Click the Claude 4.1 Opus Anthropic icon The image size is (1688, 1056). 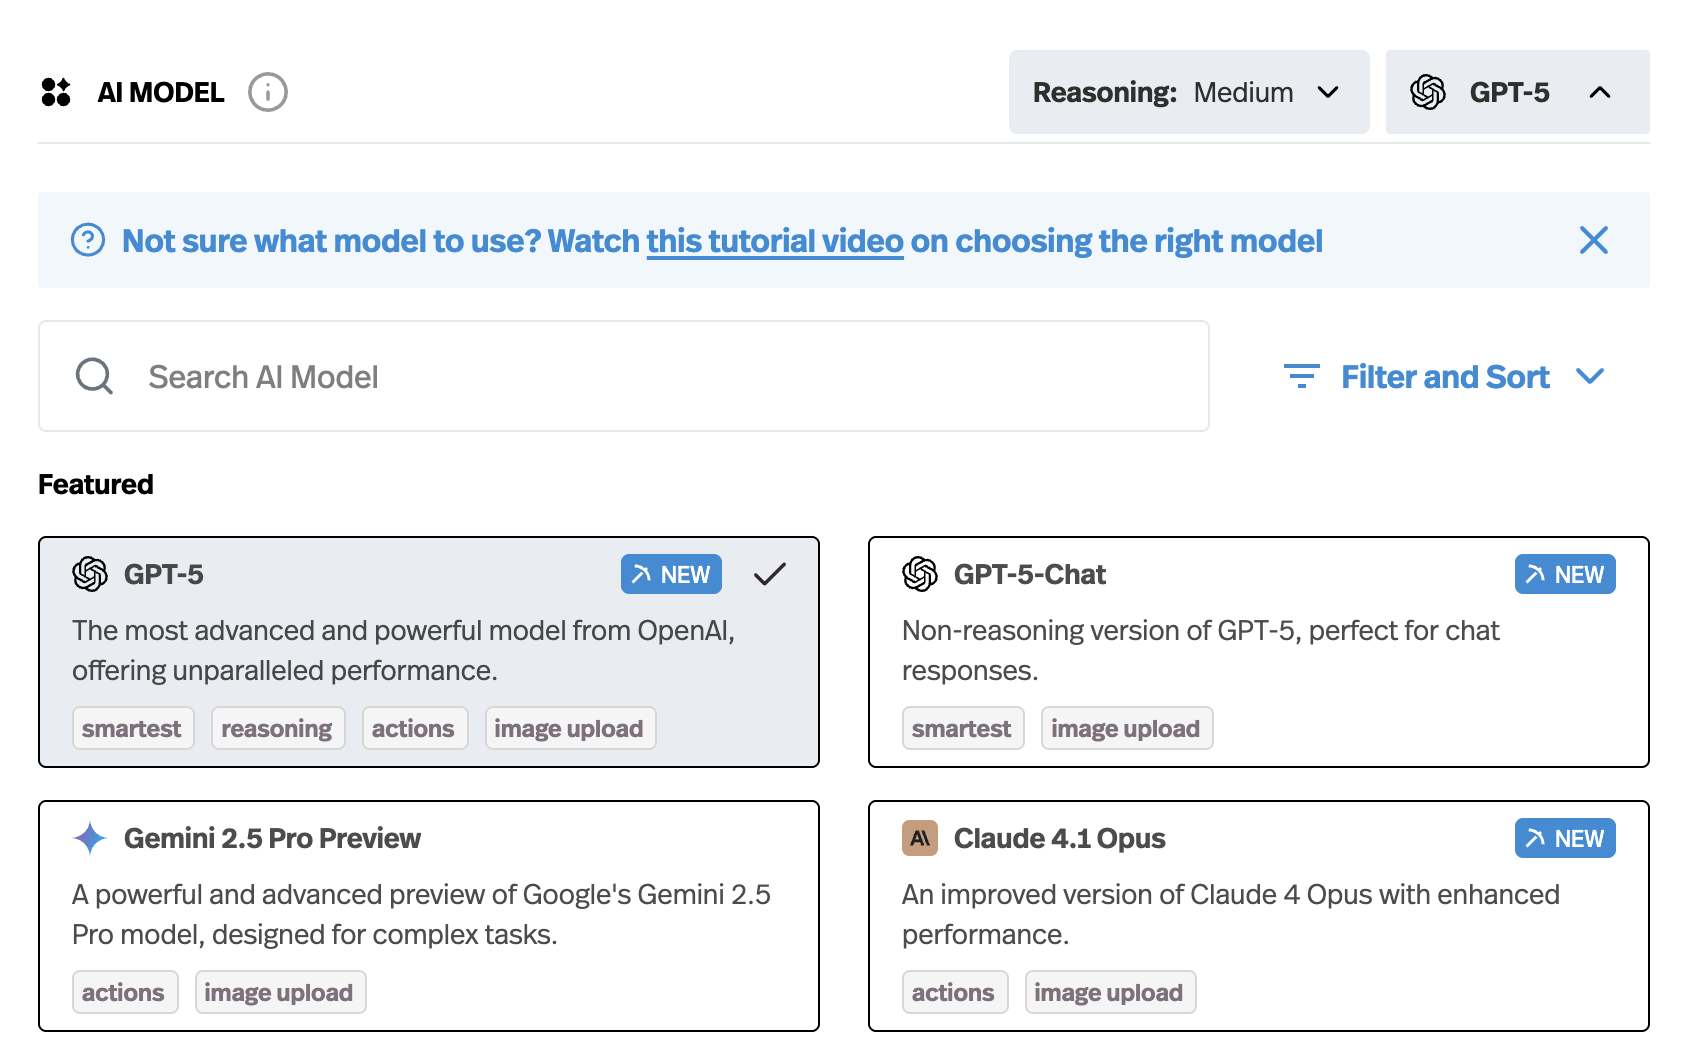coord(920,838)
